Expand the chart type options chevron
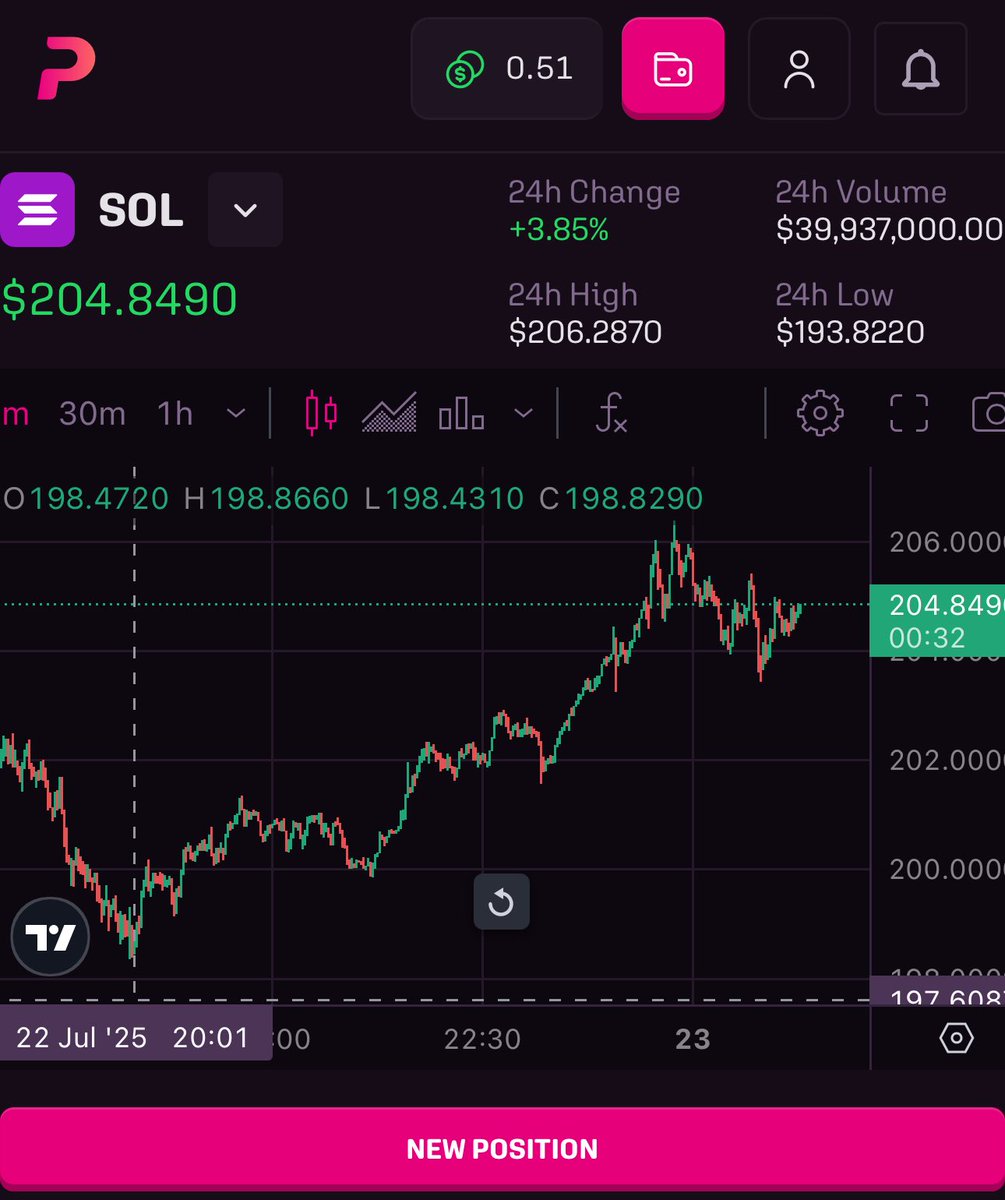The height and width of the screenshot is (1200, 1005). click(x=523, y=413)
